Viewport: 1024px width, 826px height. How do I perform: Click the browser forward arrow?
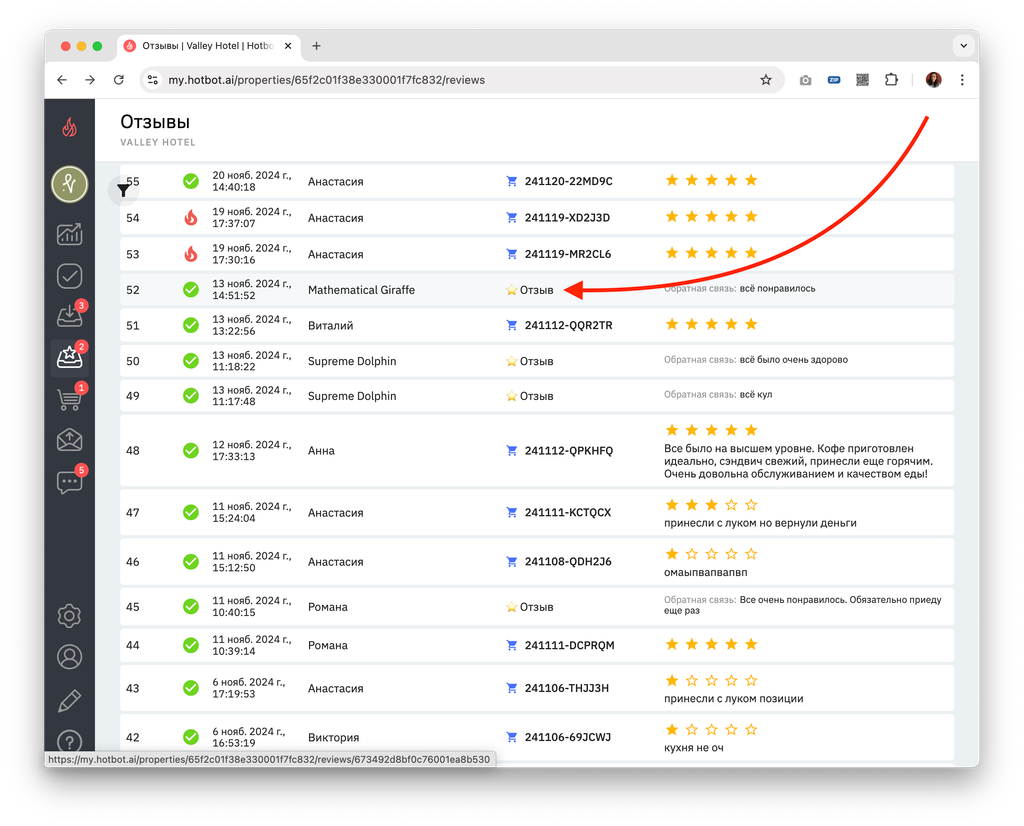[x=90, y=80]
